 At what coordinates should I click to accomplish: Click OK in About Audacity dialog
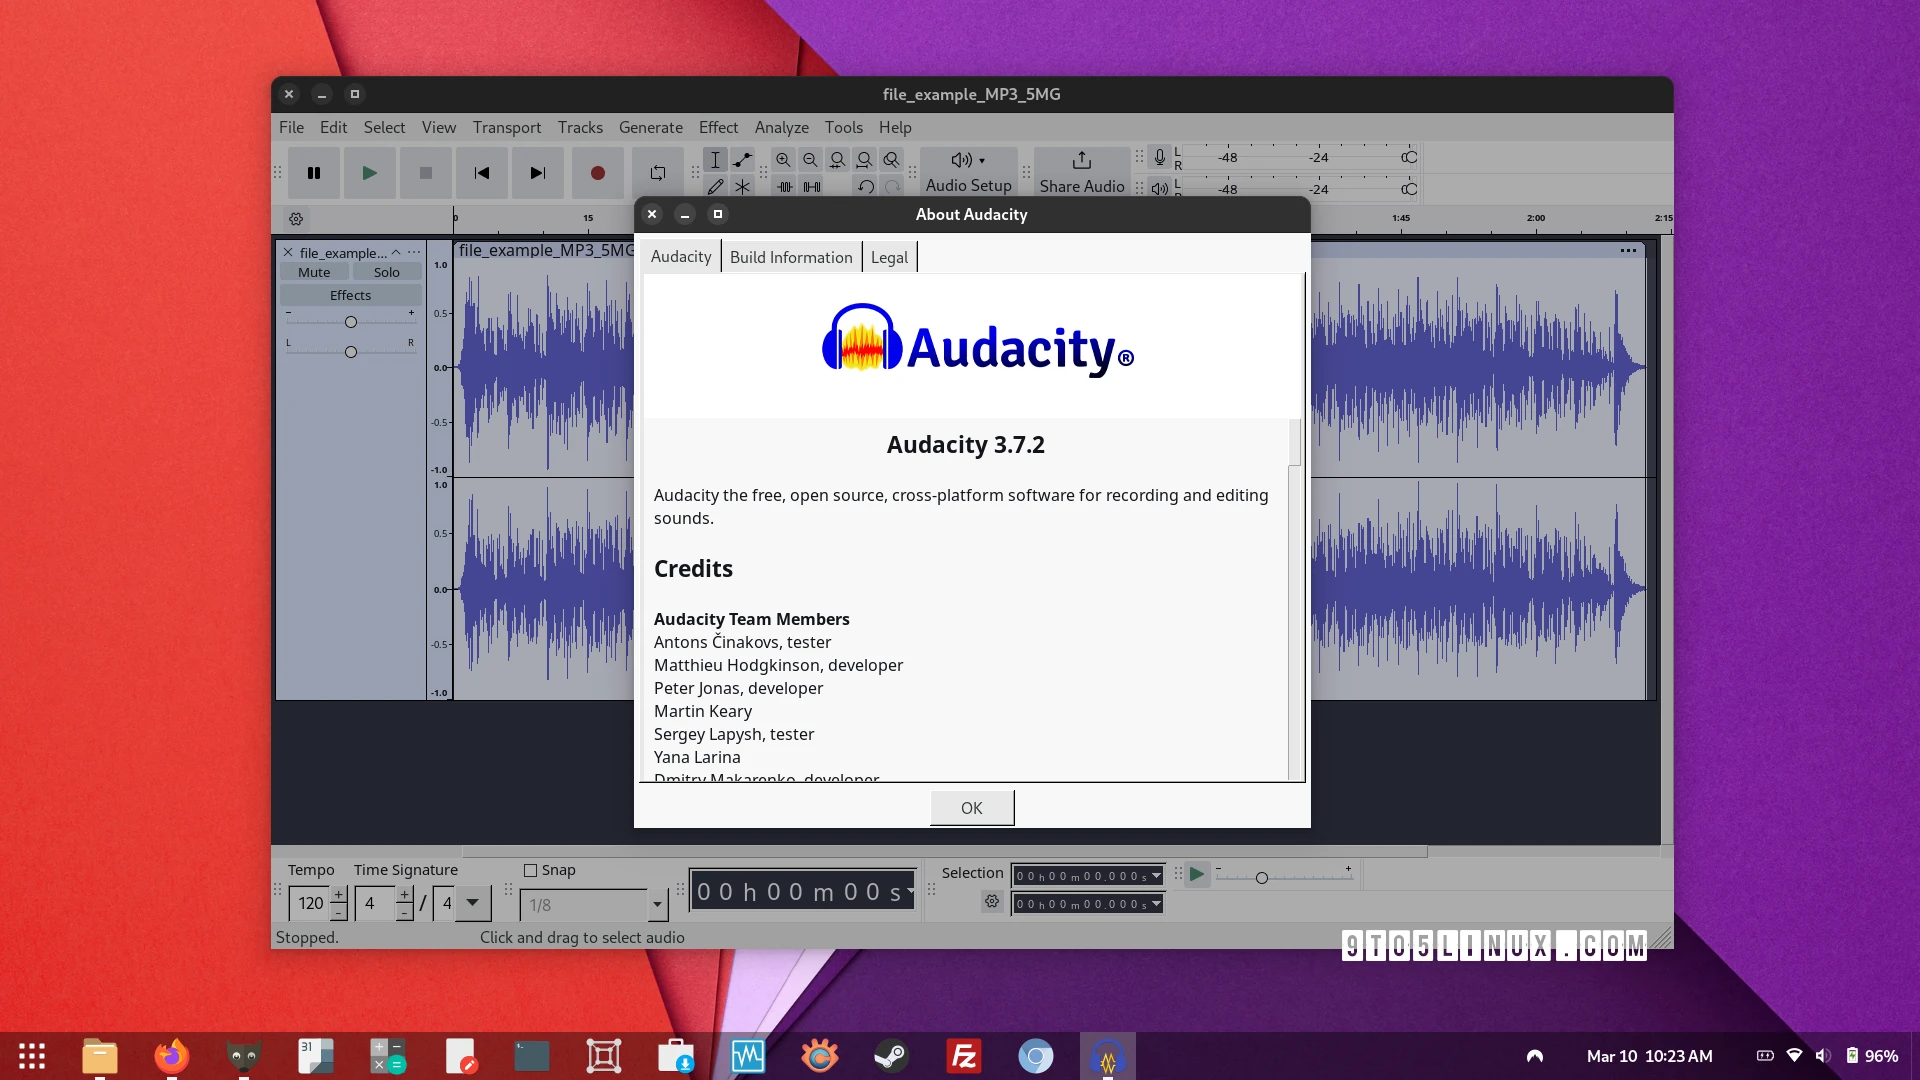point(971,808)
